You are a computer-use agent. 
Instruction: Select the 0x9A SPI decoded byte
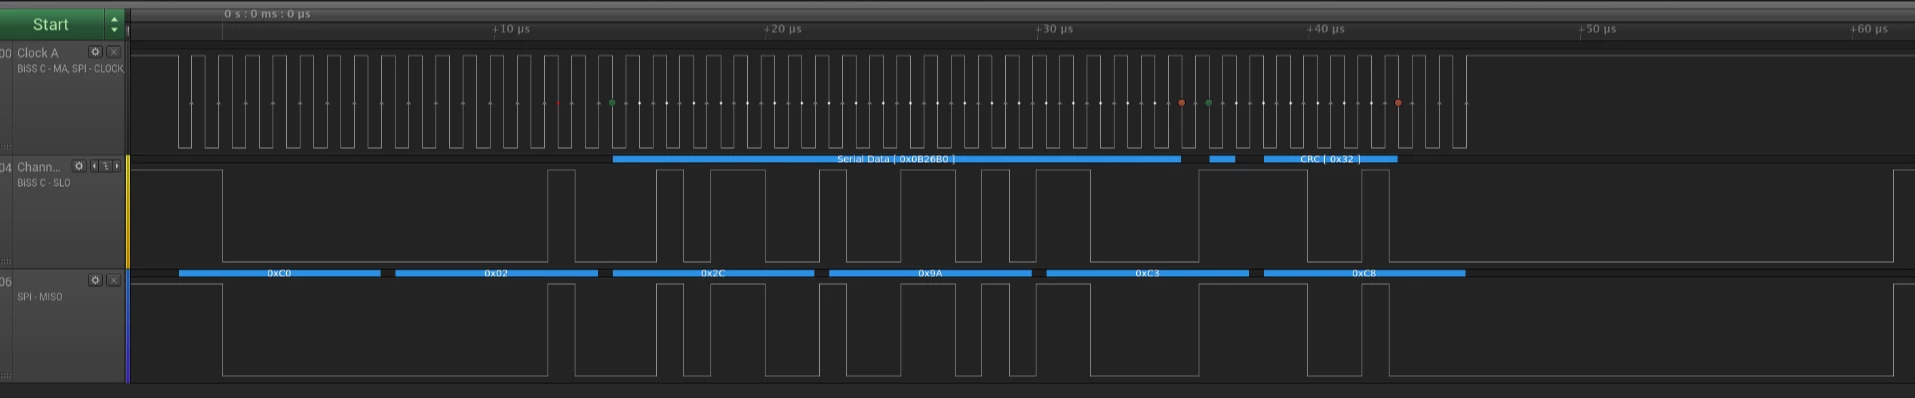tap(930, 273)
